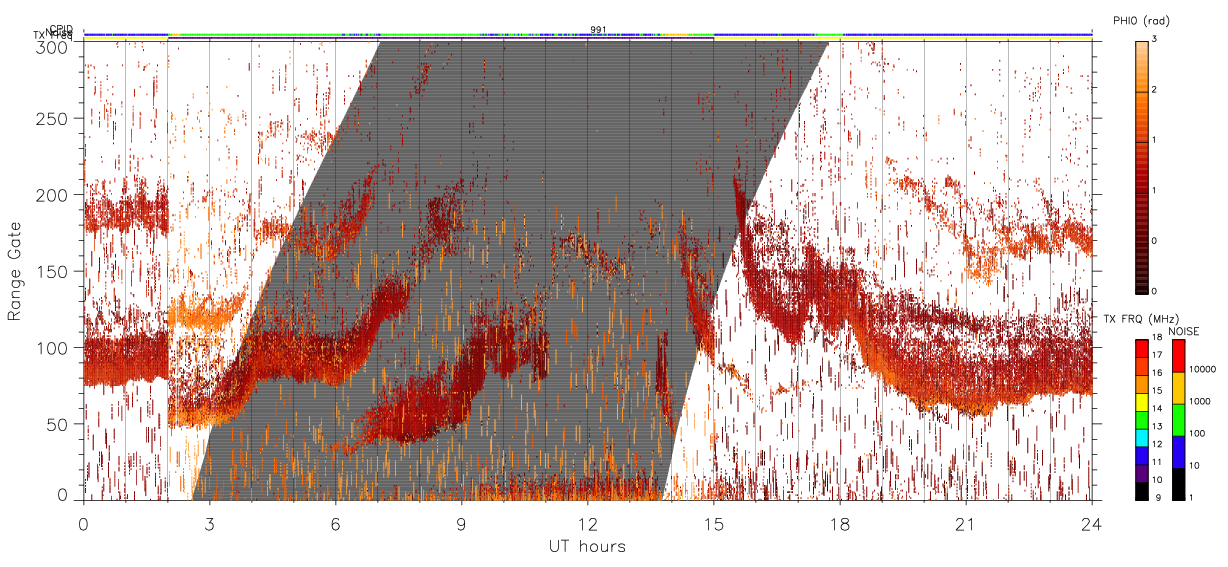The height and width of the screenshot is (567, 1228).
Task: Click the NOISE tick label 100
Action: click(1197, 433)
